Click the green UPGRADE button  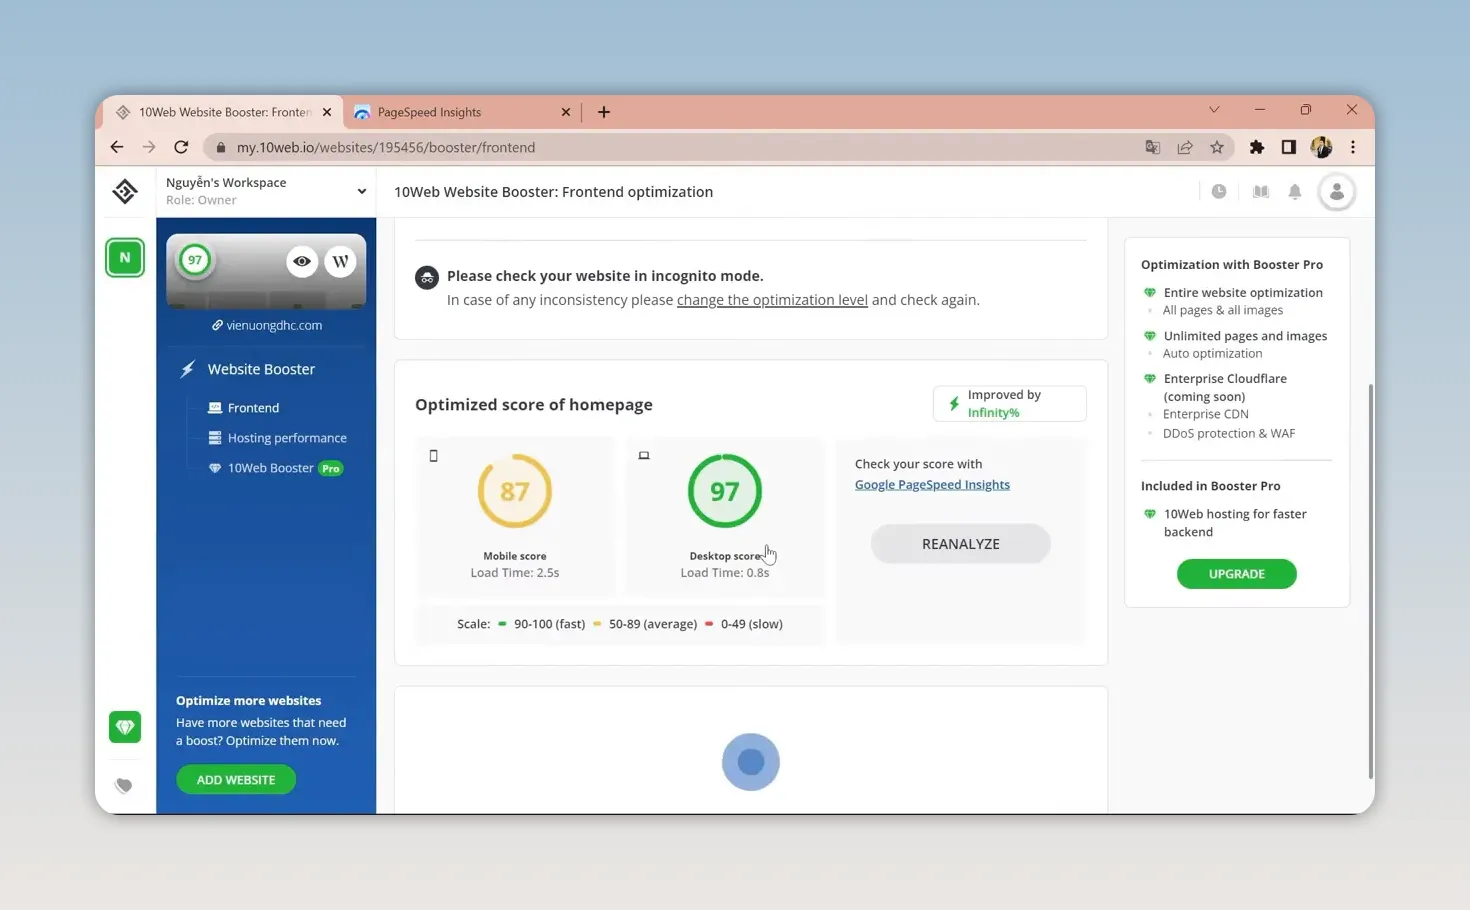pyautogui.click(x=1237, y=574)
